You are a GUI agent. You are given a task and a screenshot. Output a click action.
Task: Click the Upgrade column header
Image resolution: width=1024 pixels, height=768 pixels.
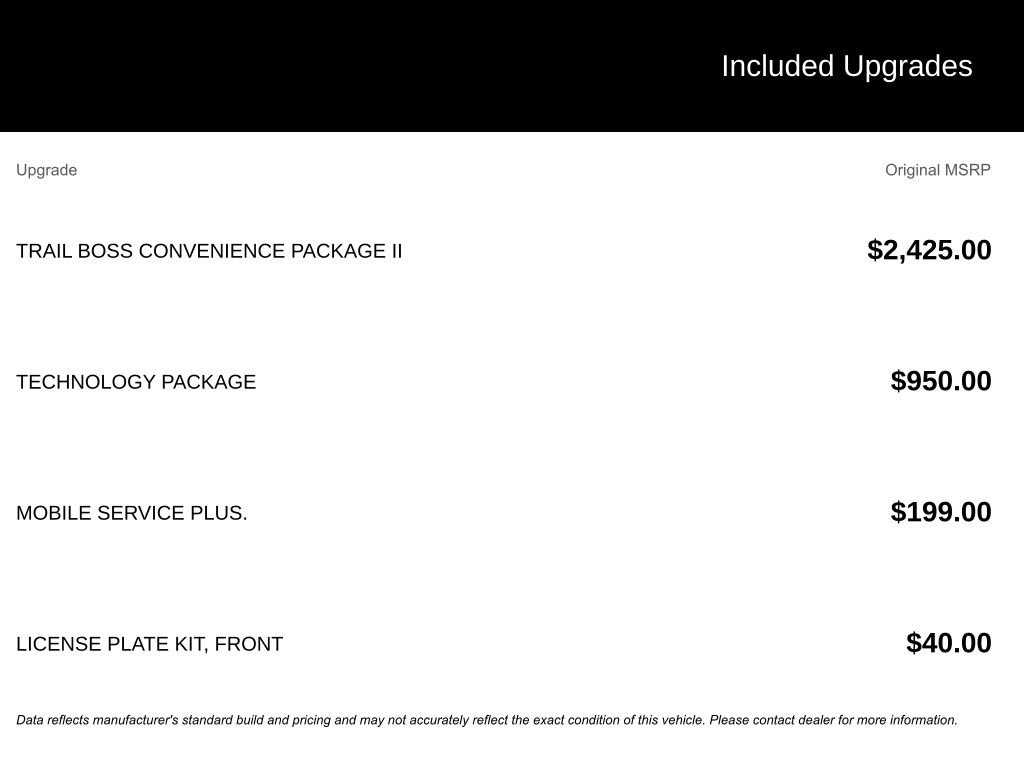46,170
